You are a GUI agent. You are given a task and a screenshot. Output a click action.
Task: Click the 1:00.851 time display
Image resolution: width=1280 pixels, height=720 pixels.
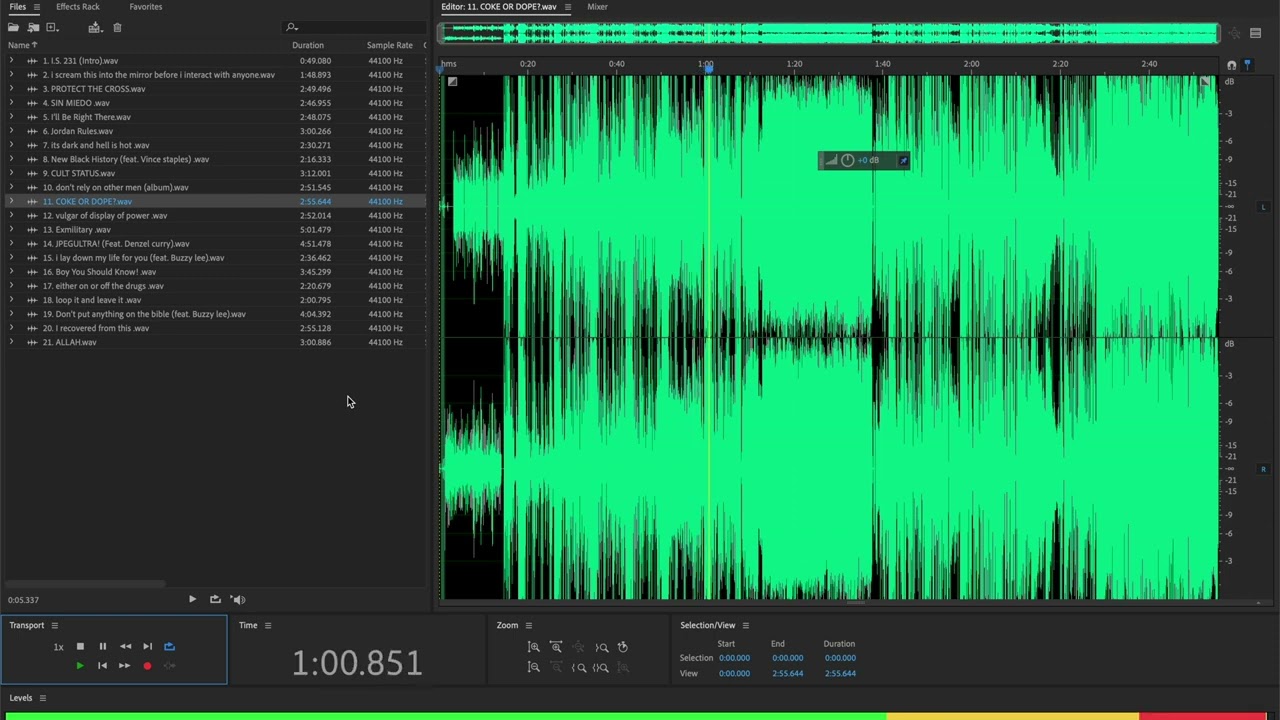pyautogui.click(x=357, y=663)
